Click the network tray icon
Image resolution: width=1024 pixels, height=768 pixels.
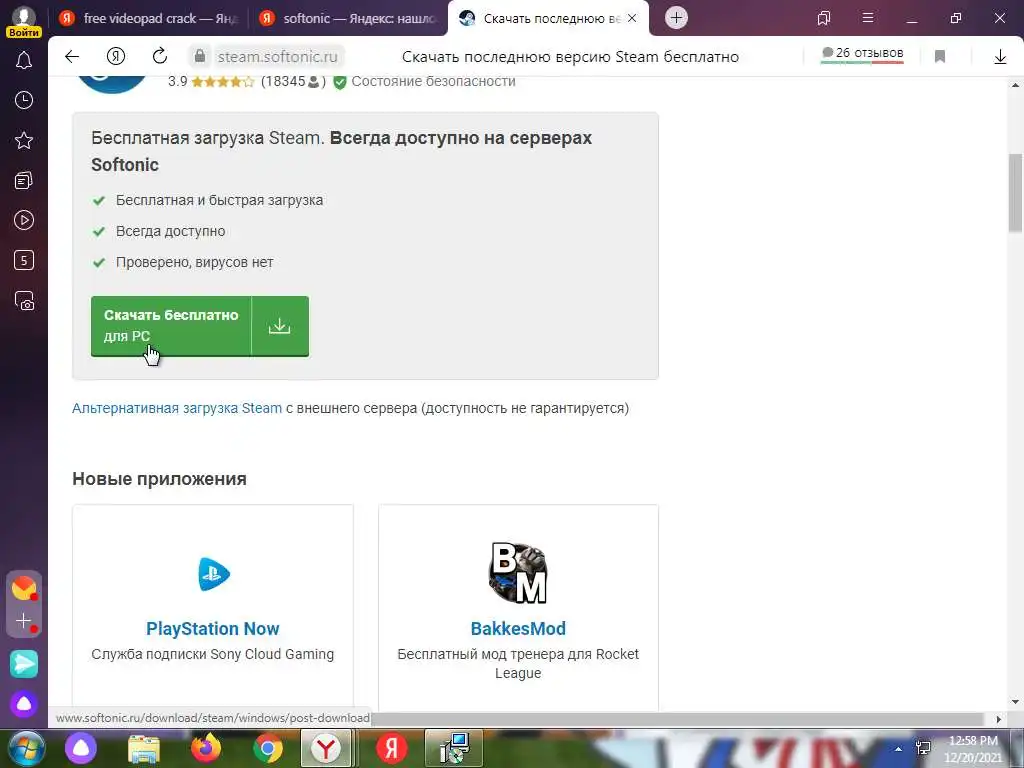(923, 748)
